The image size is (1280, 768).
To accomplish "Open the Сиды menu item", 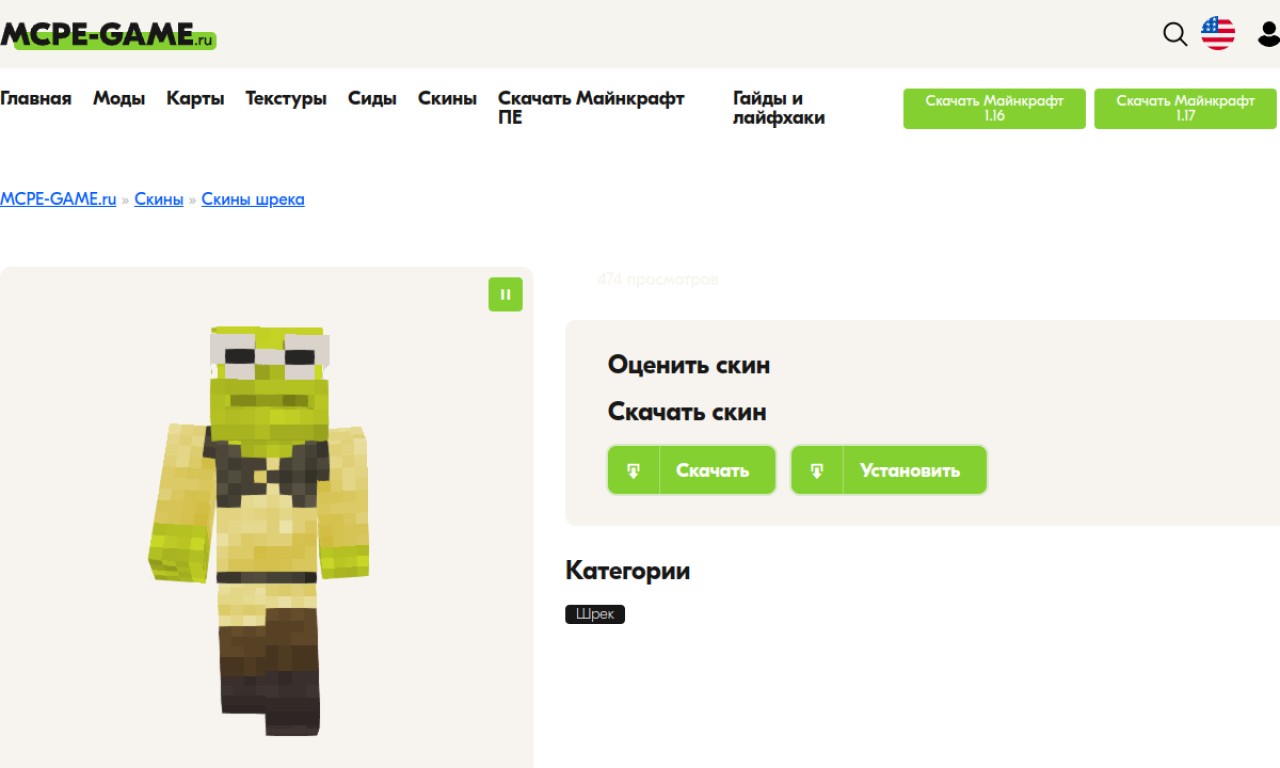I will (x=372, y=98).
